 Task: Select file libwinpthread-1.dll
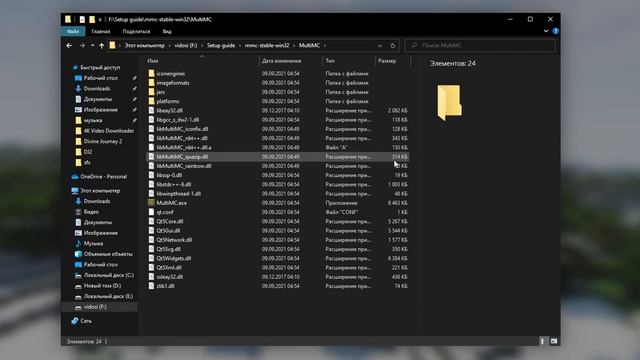tap(178, 193)
